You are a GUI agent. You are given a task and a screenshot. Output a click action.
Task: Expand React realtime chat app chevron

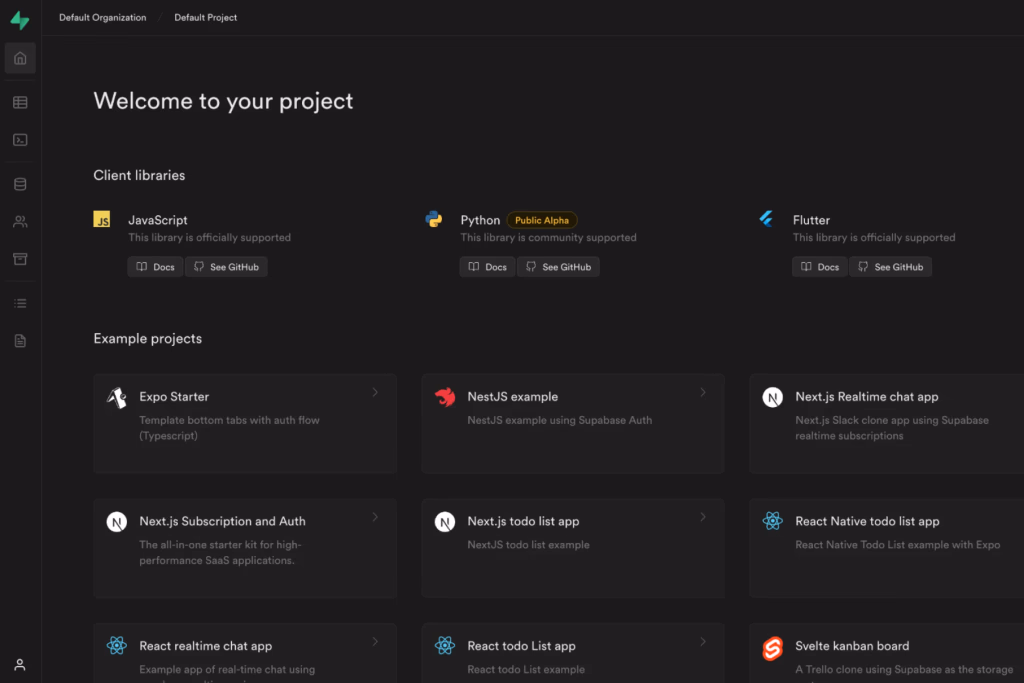[x=376, y=642]
